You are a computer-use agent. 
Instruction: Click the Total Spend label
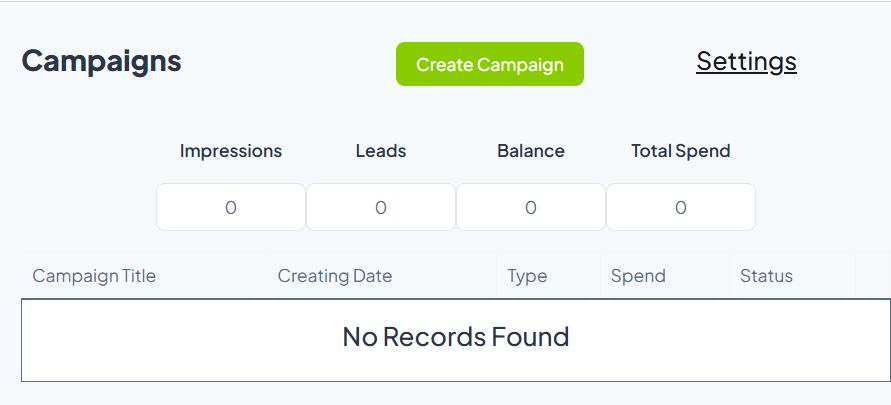click(x=681, y=151)
